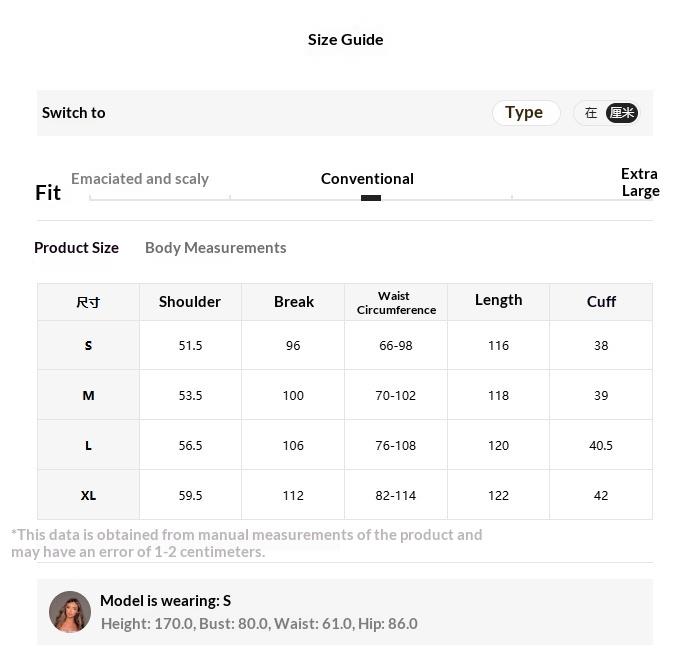The width and height of the screenshot is (686, 666).
Task: Click the Shoulder column header
Action: pos(190,301)
